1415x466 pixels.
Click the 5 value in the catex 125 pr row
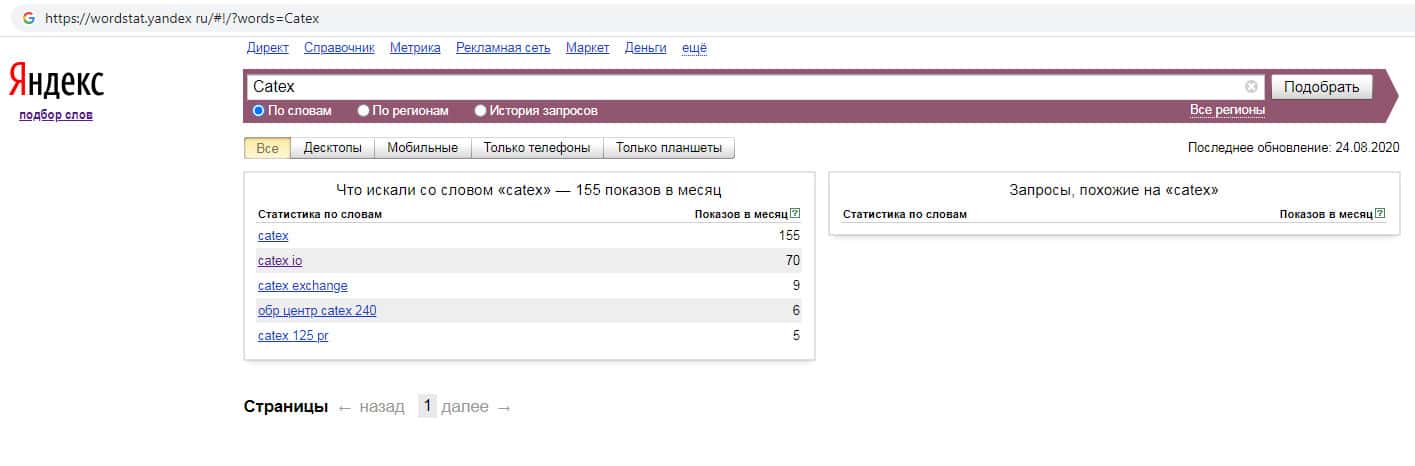797,336
